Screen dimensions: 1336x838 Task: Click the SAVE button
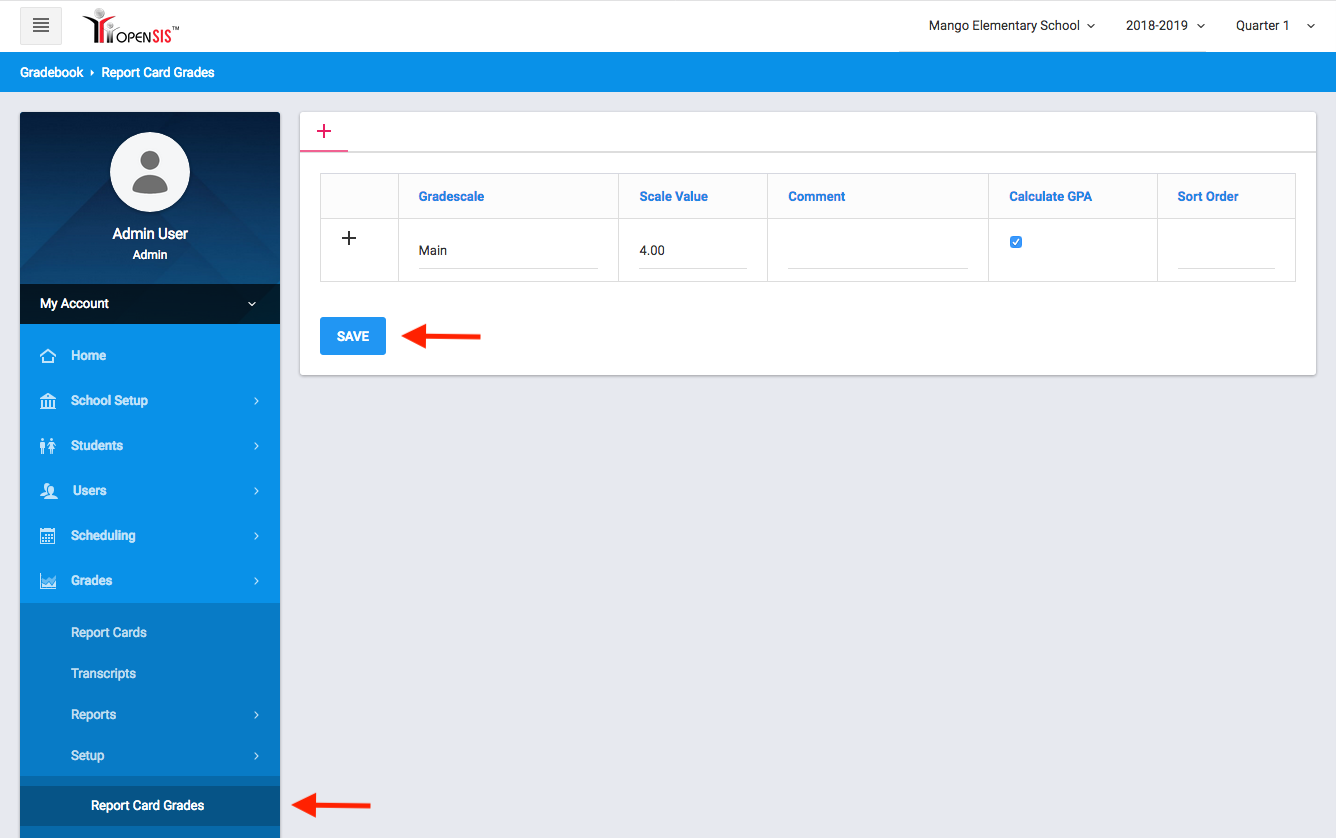(352, 336)
